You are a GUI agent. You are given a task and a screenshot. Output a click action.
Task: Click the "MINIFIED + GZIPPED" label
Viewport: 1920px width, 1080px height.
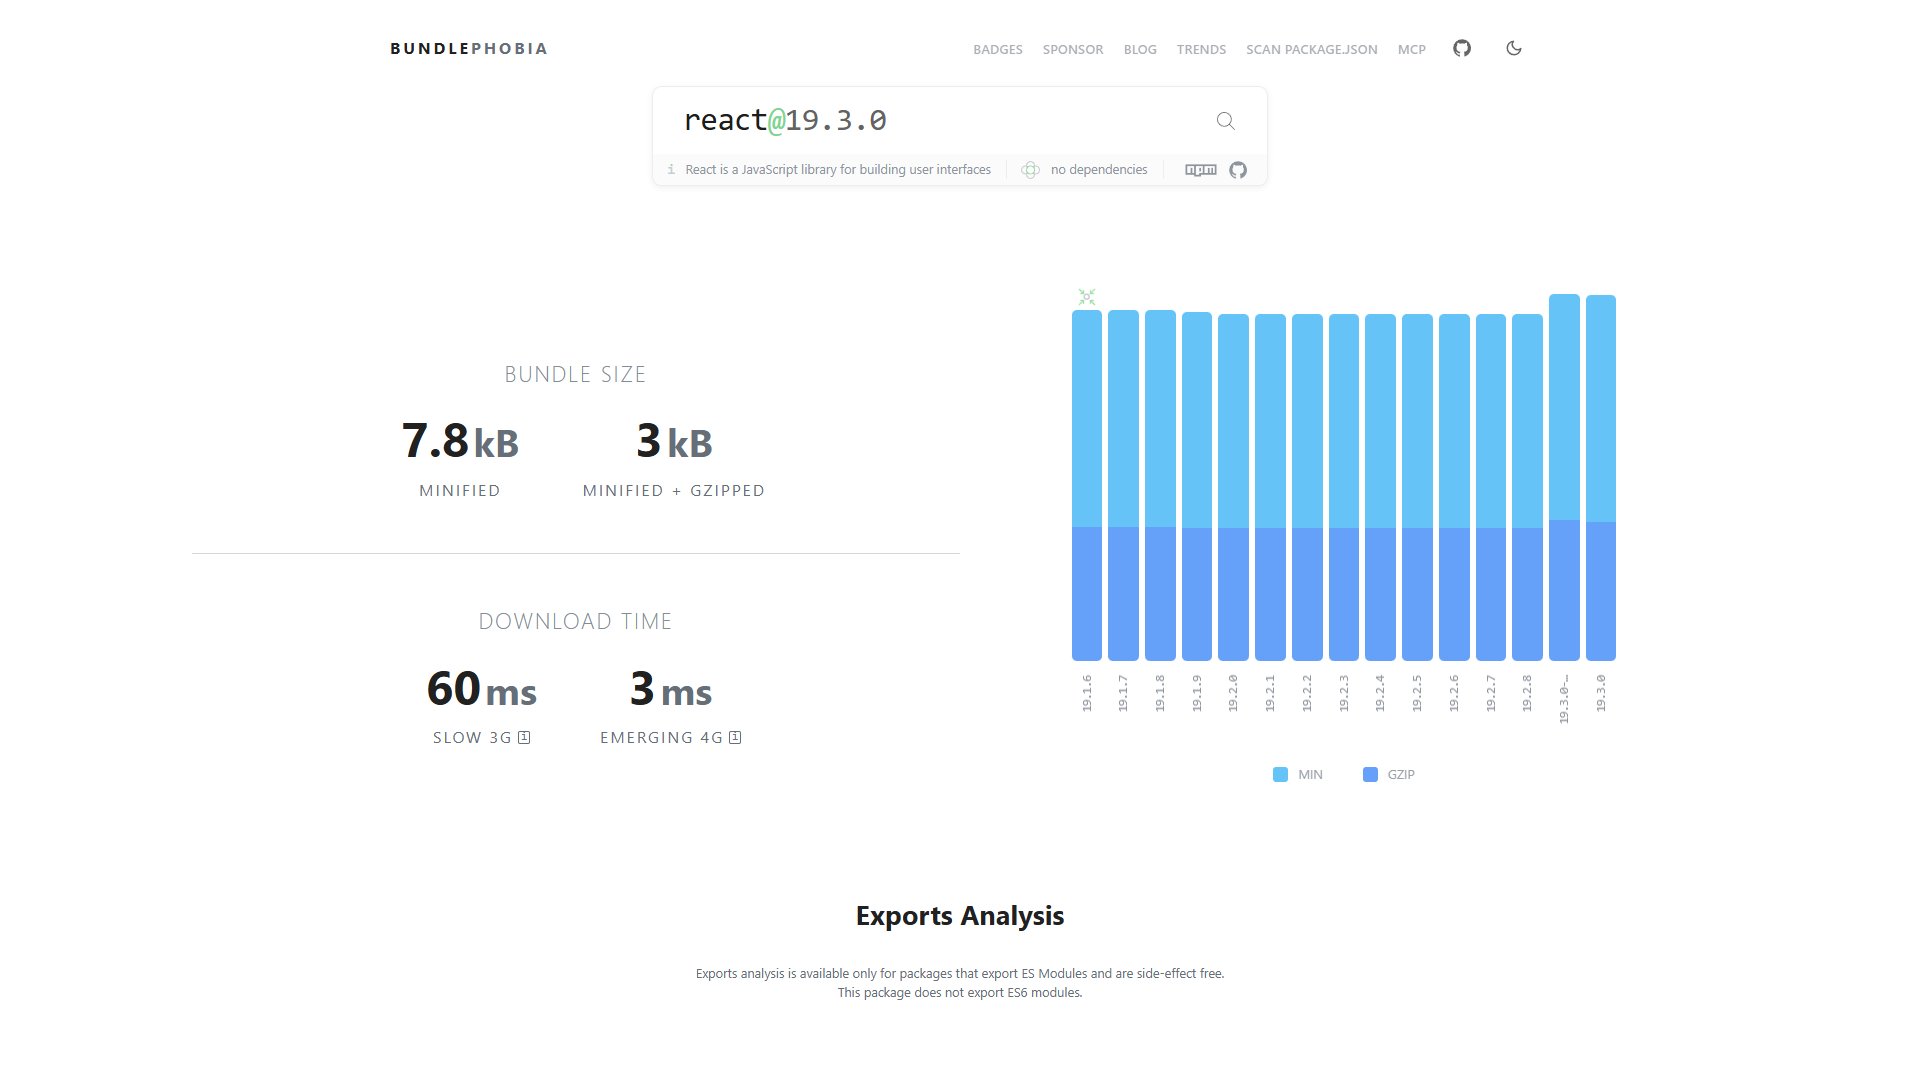point(674,491)
